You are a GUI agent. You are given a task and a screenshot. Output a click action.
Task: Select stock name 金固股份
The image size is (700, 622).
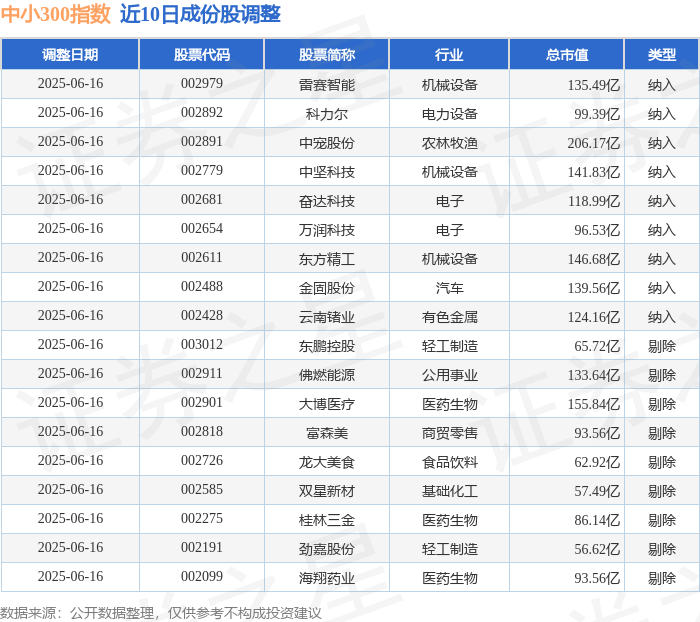pos(327,288)
